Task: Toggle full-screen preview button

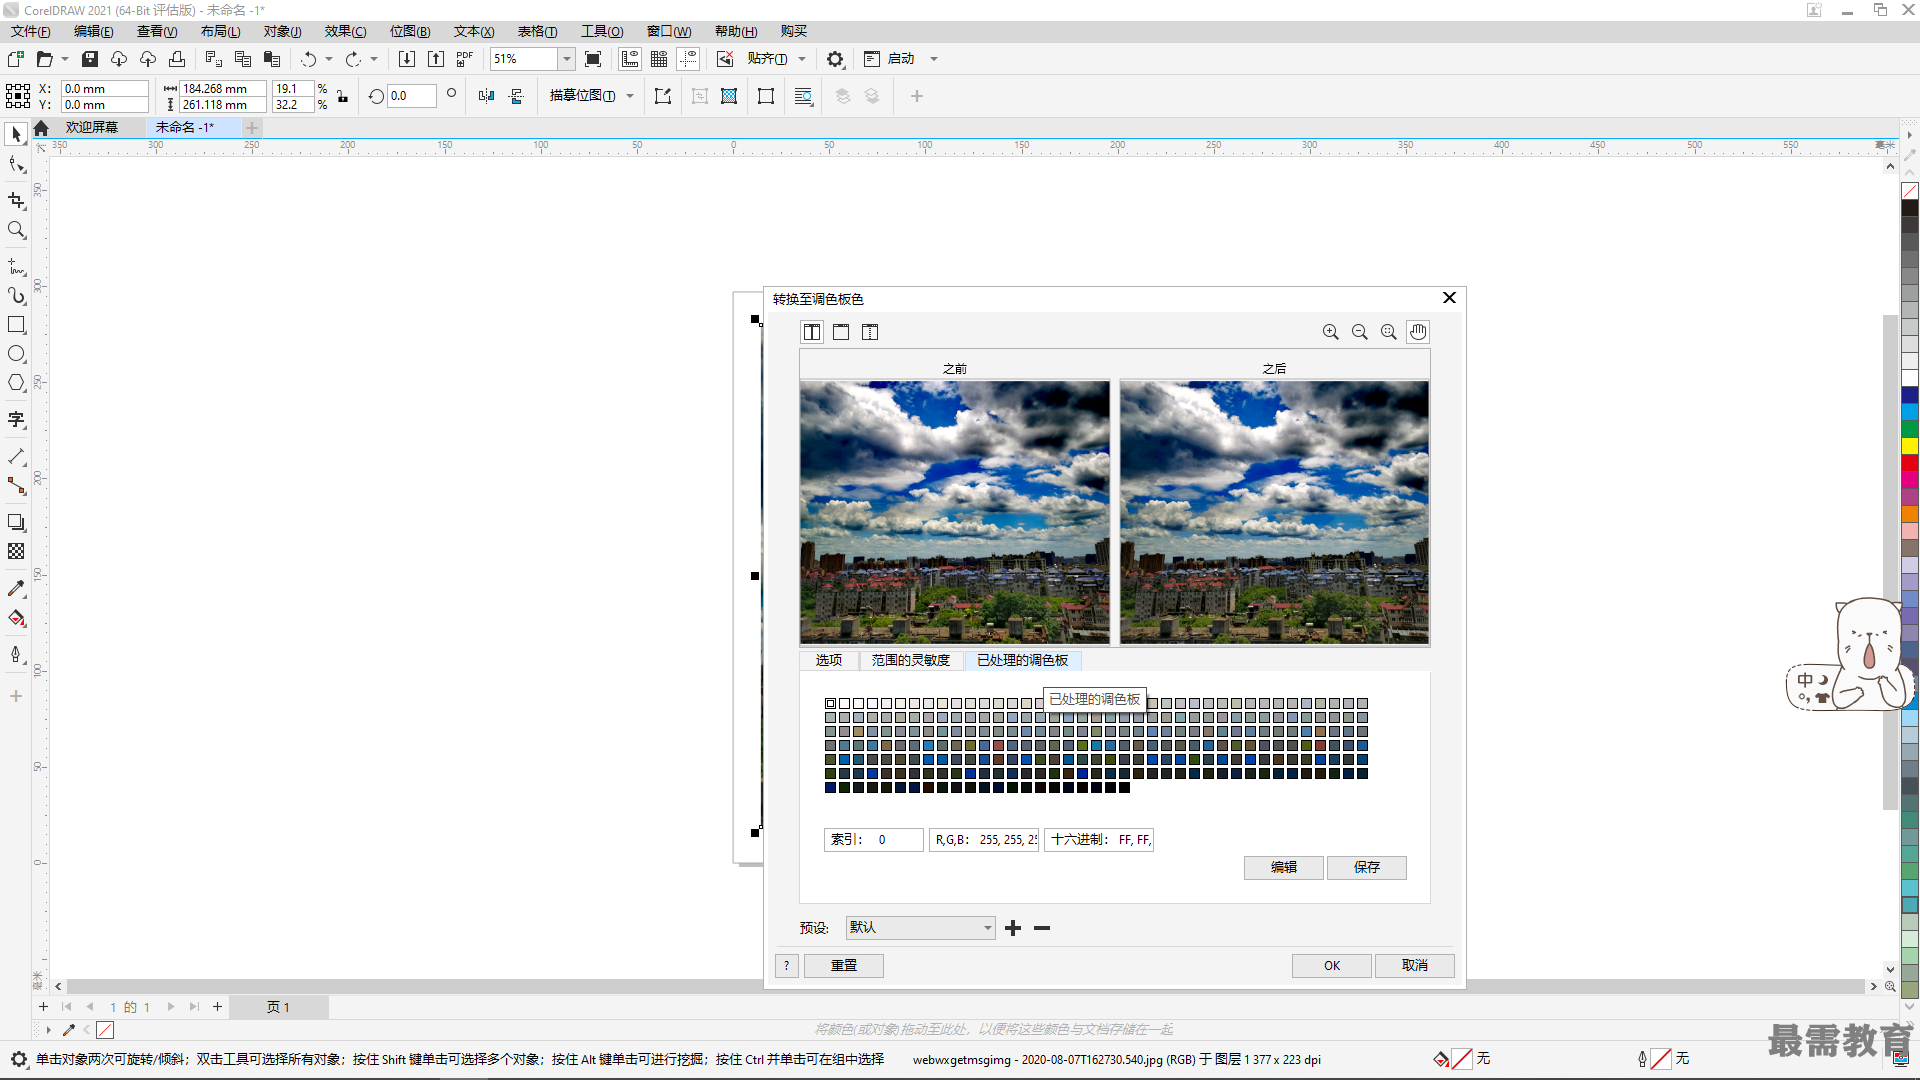Action: [593, 59]
